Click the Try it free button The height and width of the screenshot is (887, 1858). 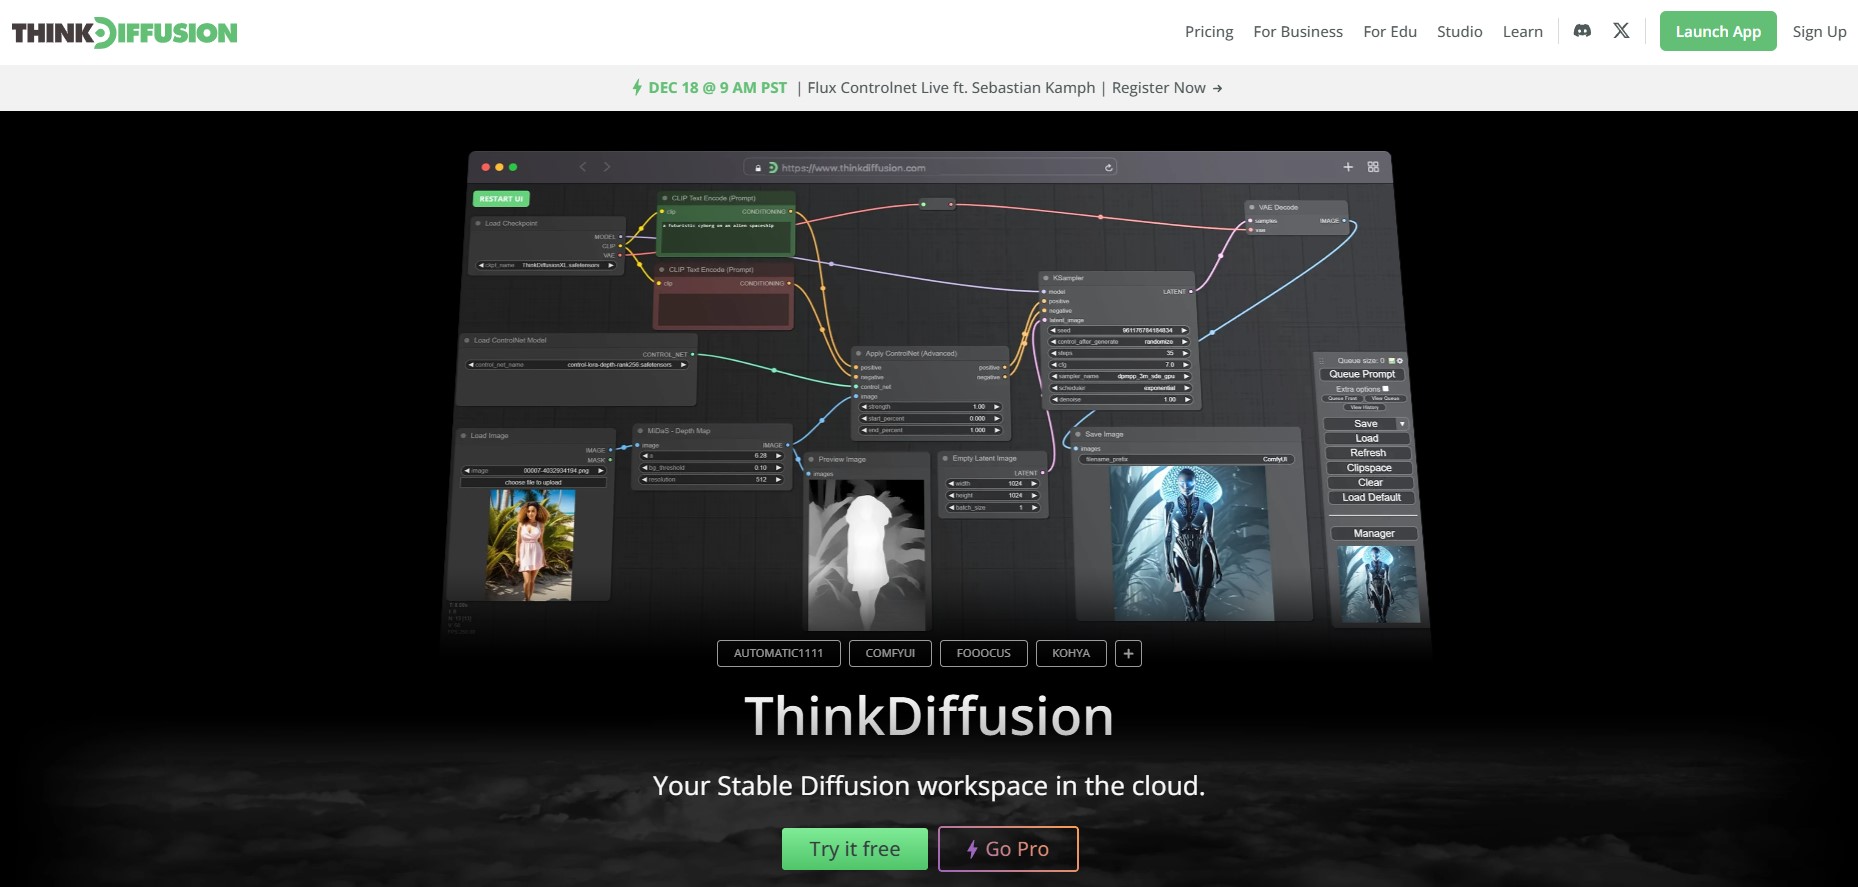[855, 849]
